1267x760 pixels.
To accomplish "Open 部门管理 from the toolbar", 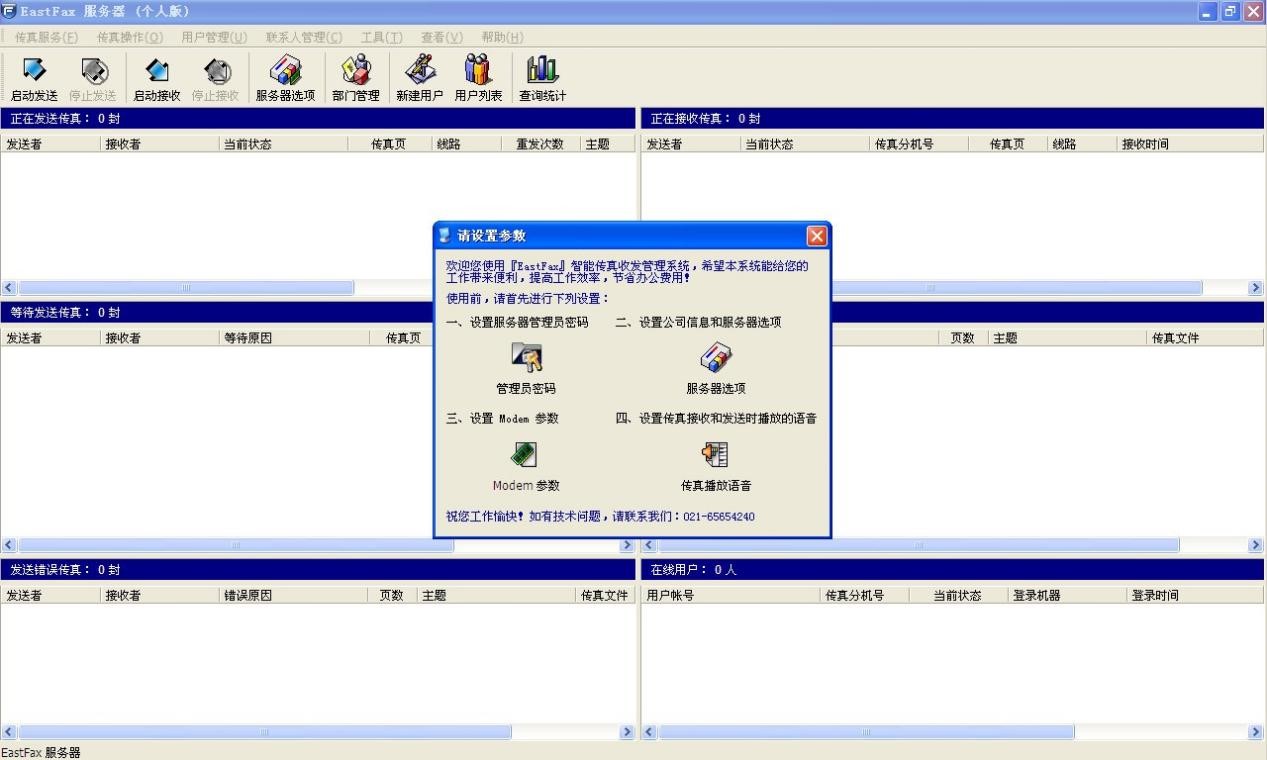I will pyautogui.click(x=355, y=70).
